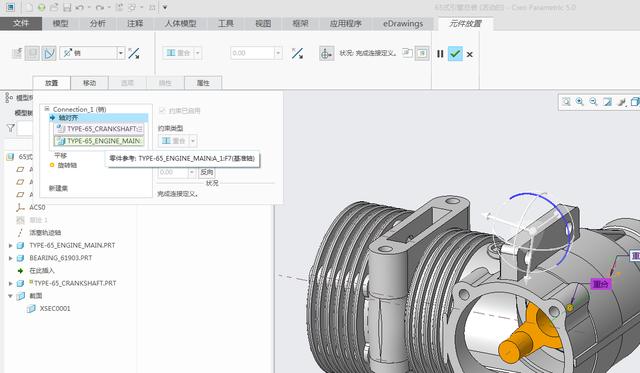
Task: Collapse the Connection_1 set in placement panel
Action: pos(47,109)
